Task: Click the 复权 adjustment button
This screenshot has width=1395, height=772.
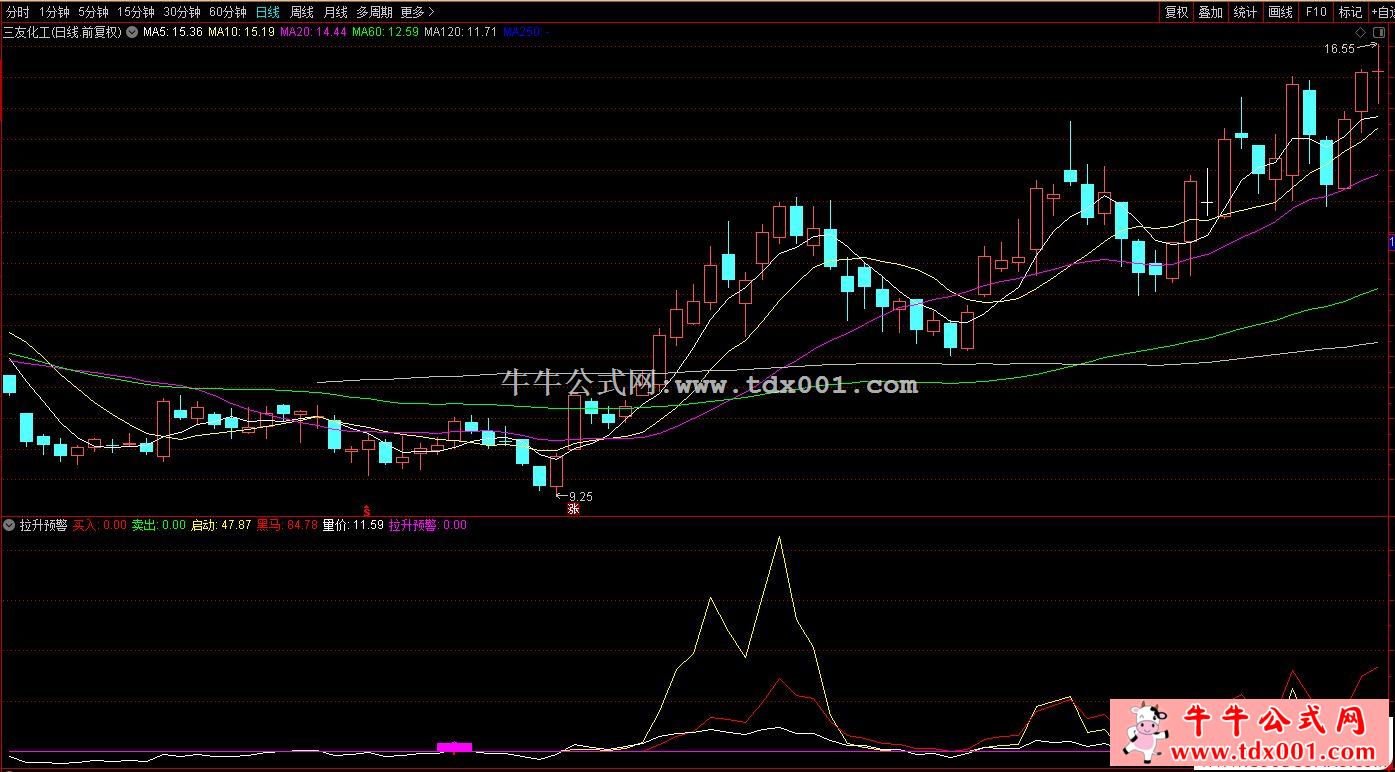Action: pyautogui.click(x=1176, y=12)
